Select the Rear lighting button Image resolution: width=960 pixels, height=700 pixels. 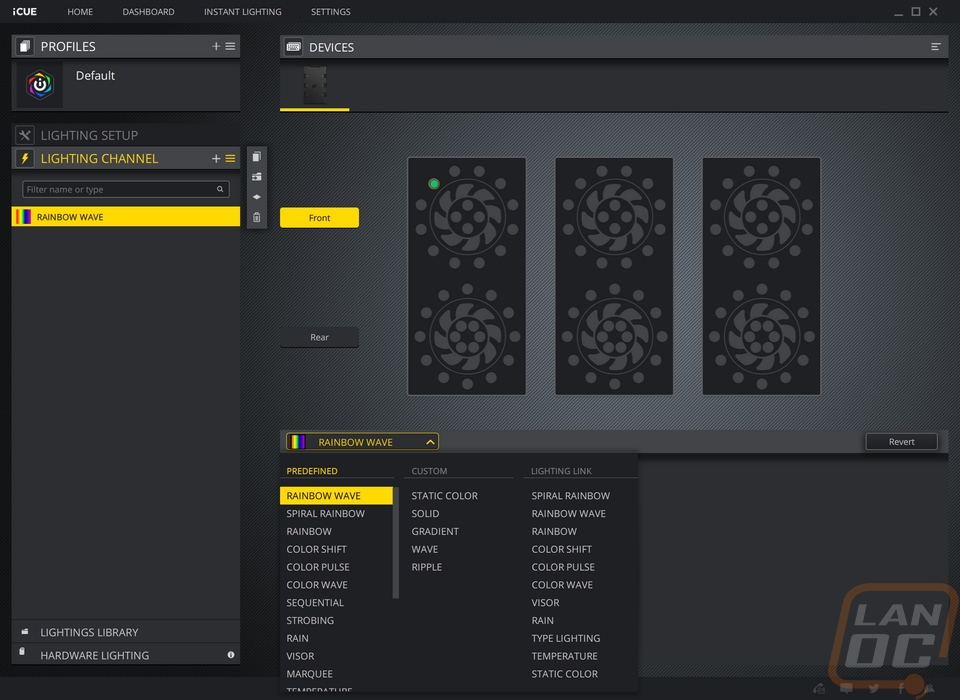[x=319, y=337]
